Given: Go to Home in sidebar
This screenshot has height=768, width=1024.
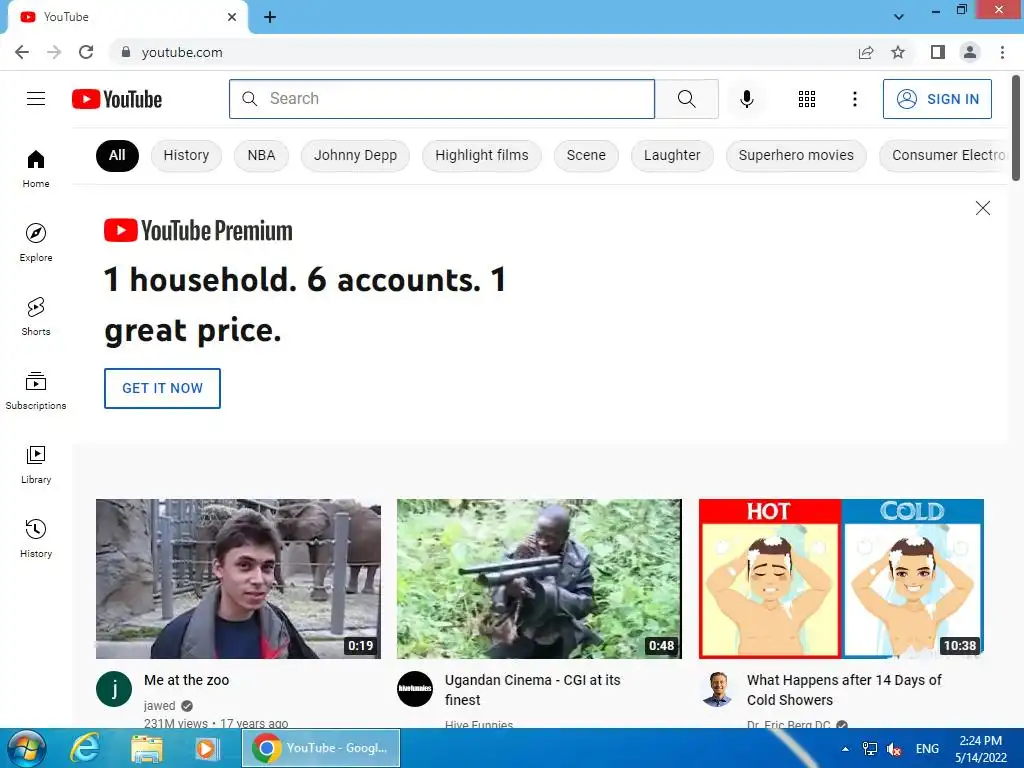Looking at the screenshot, I should pos(36,169).
